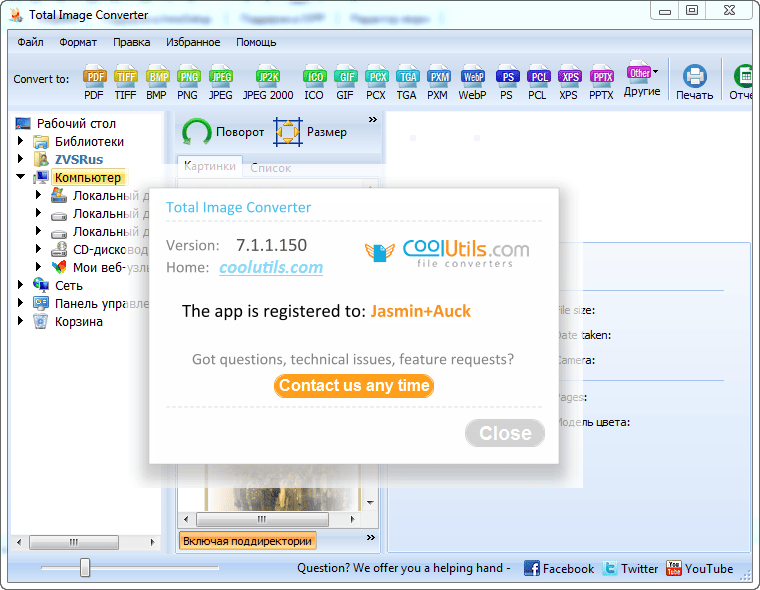Image resolution: width=760 pixels, height=590 pixels.
Task: Switch to the Картинки tab
Action: coord(210,166)
